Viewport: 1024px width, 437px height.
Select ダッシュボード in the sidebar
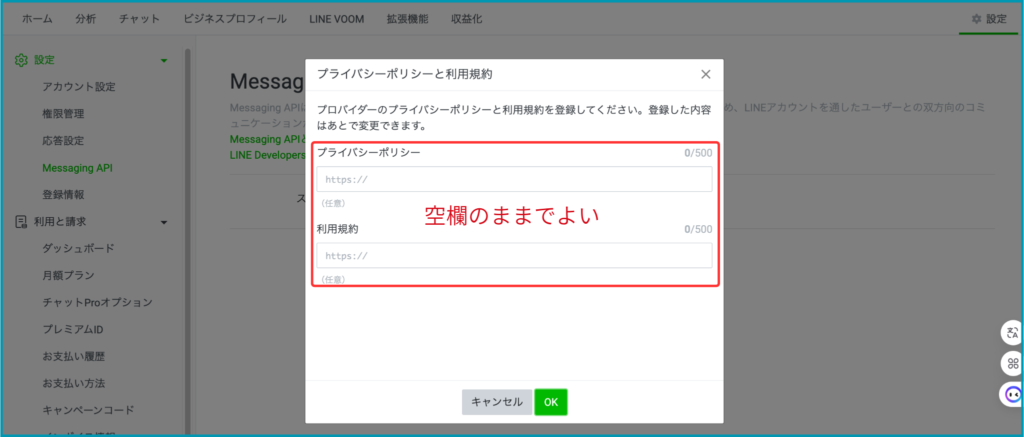coord(78,248)
